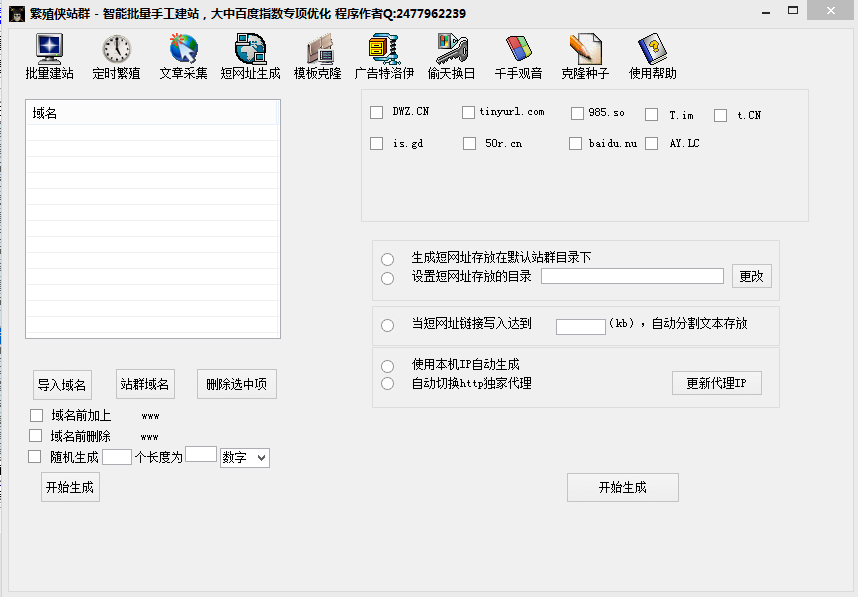
Task: Tick the tinyurl.com checkbox
Action: pos(468,113)
